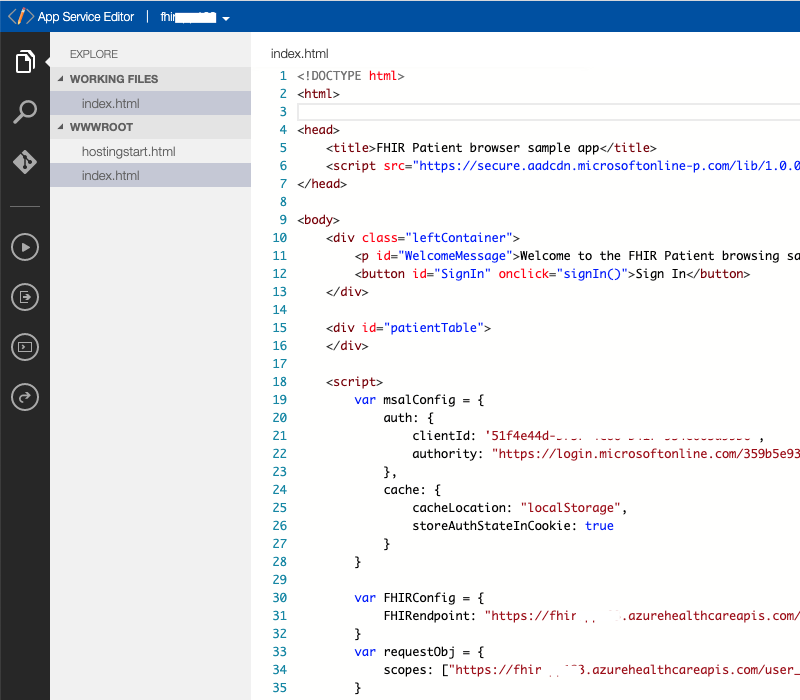Click the clientId line
The height and width of the screenshot is (700, 800).
pyautogui.click(x=588, y=436)
